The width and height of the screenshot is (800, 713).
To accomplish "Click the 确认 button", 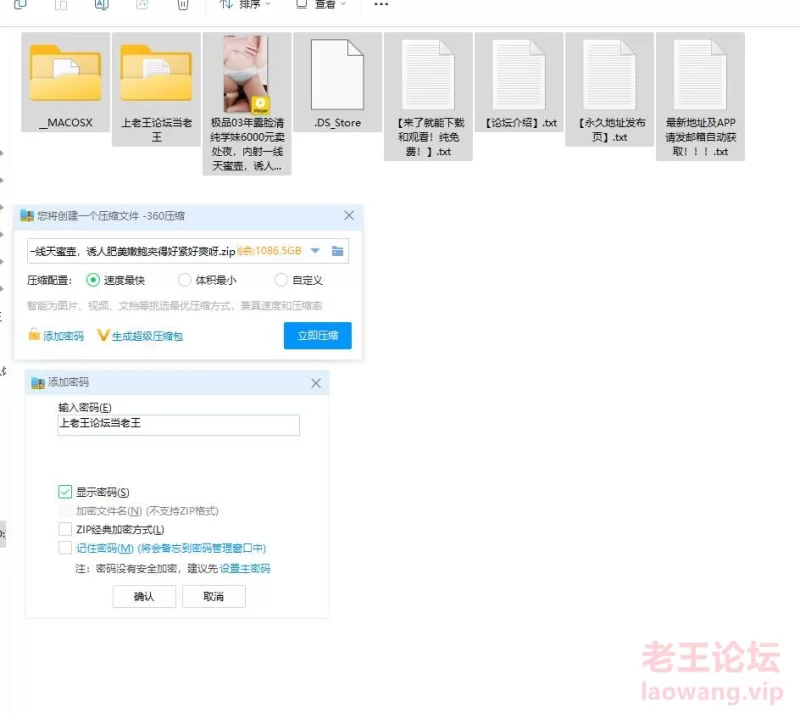I will point(144,596).
